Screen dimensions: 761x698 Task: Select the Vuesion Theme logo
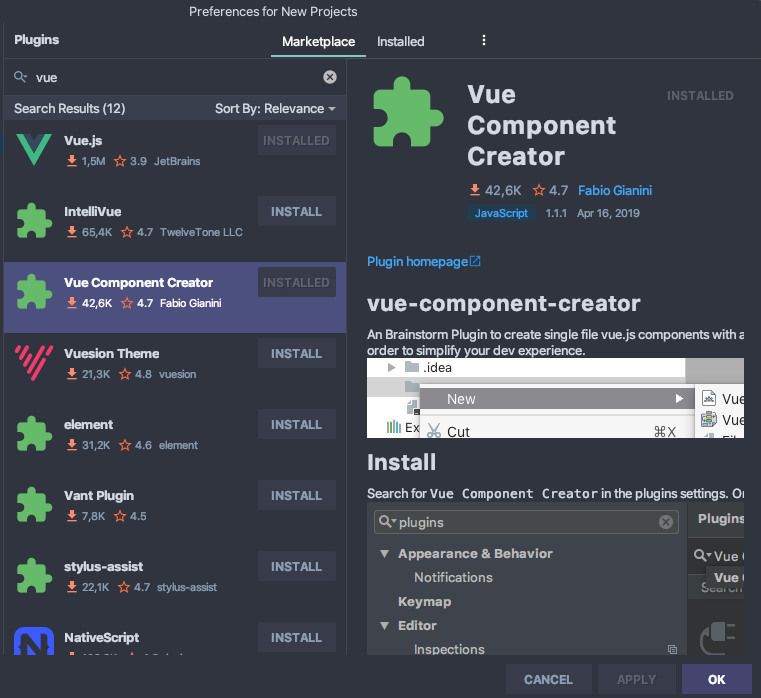[33, 363]
